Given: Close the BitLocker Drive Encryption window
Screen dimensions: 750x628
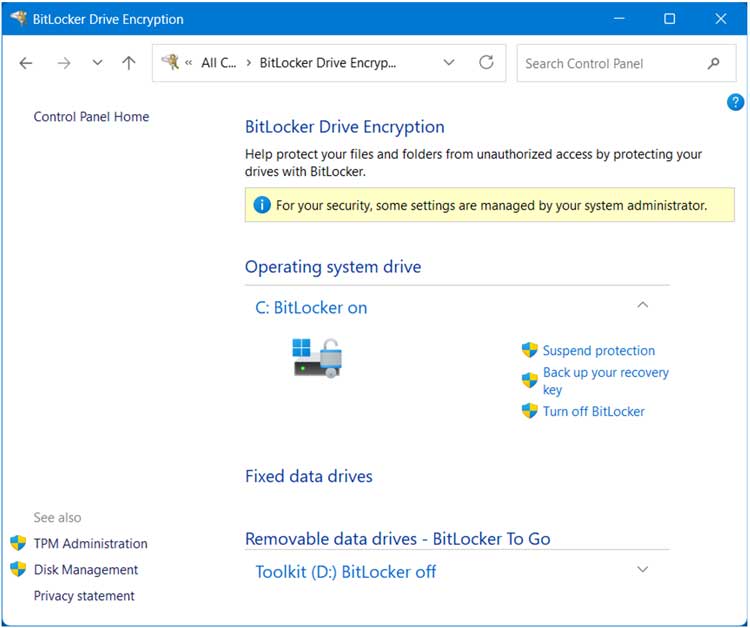Looking at the screenshot, I should click(720, 19).
